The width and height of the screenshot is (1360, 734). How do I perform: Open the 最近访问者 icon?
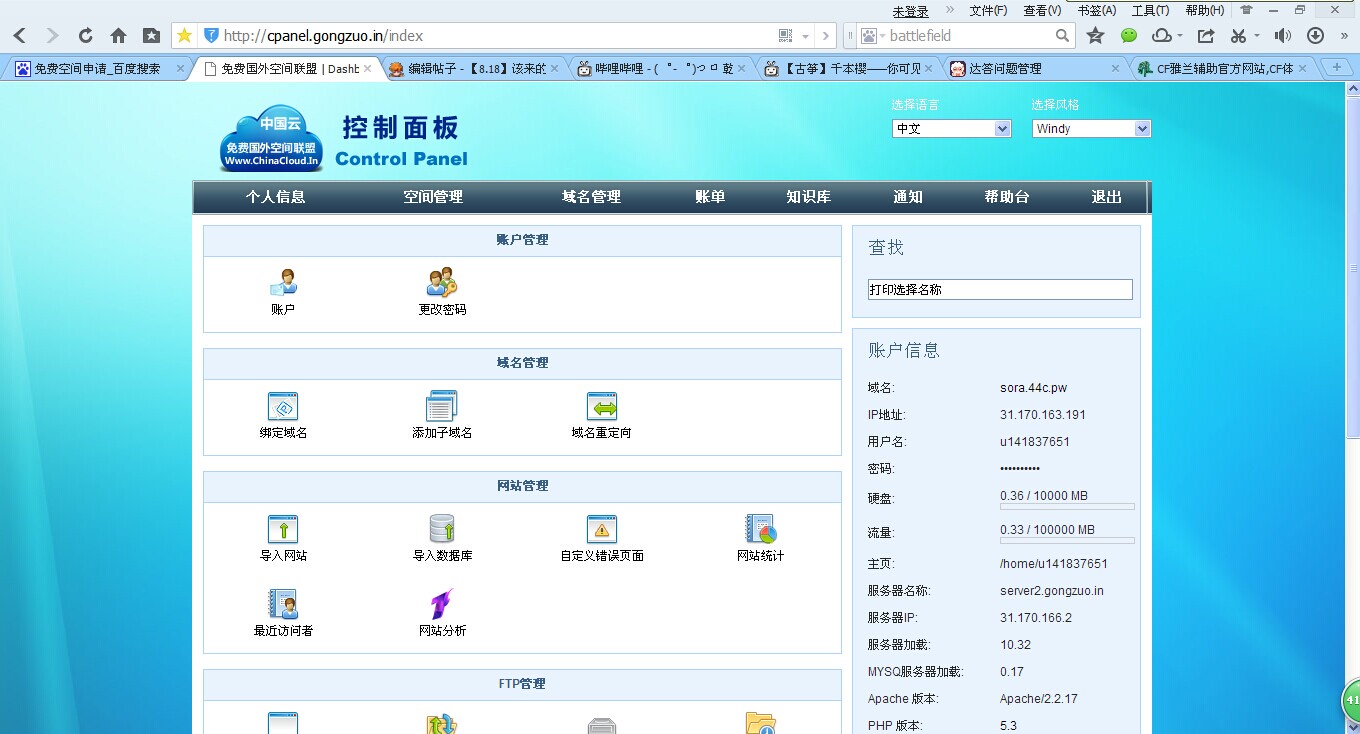(x=283, y=604)
